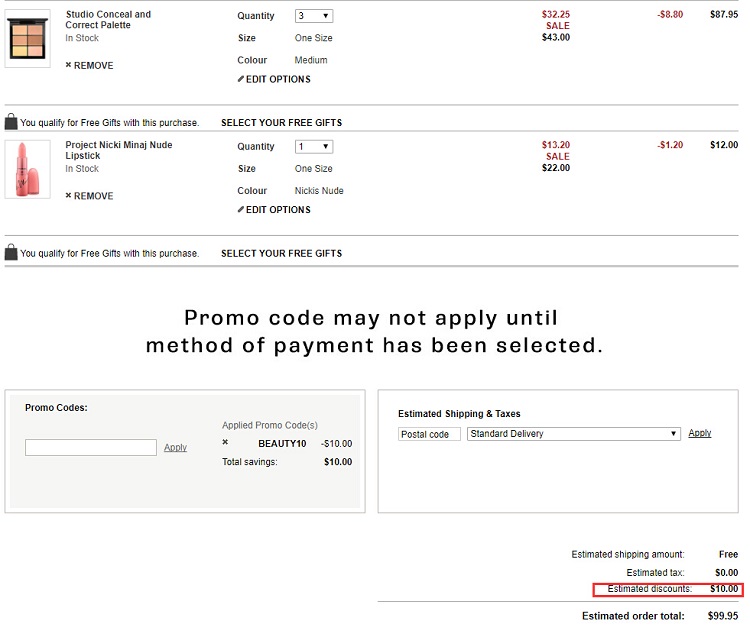Open the lipstick quantity dropdown
This screenshot has height=637, width=750.
click(314, 146)
